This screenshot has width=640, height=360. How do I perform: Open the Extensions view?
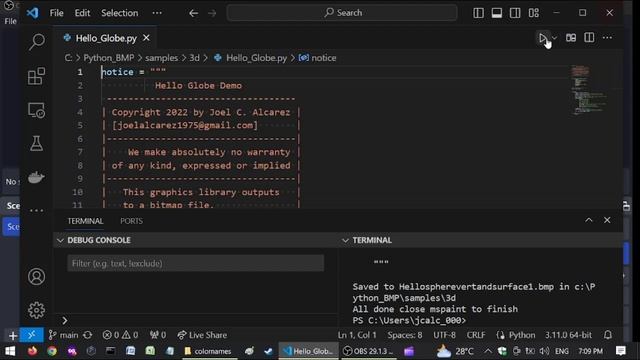(x=36, y=76)
